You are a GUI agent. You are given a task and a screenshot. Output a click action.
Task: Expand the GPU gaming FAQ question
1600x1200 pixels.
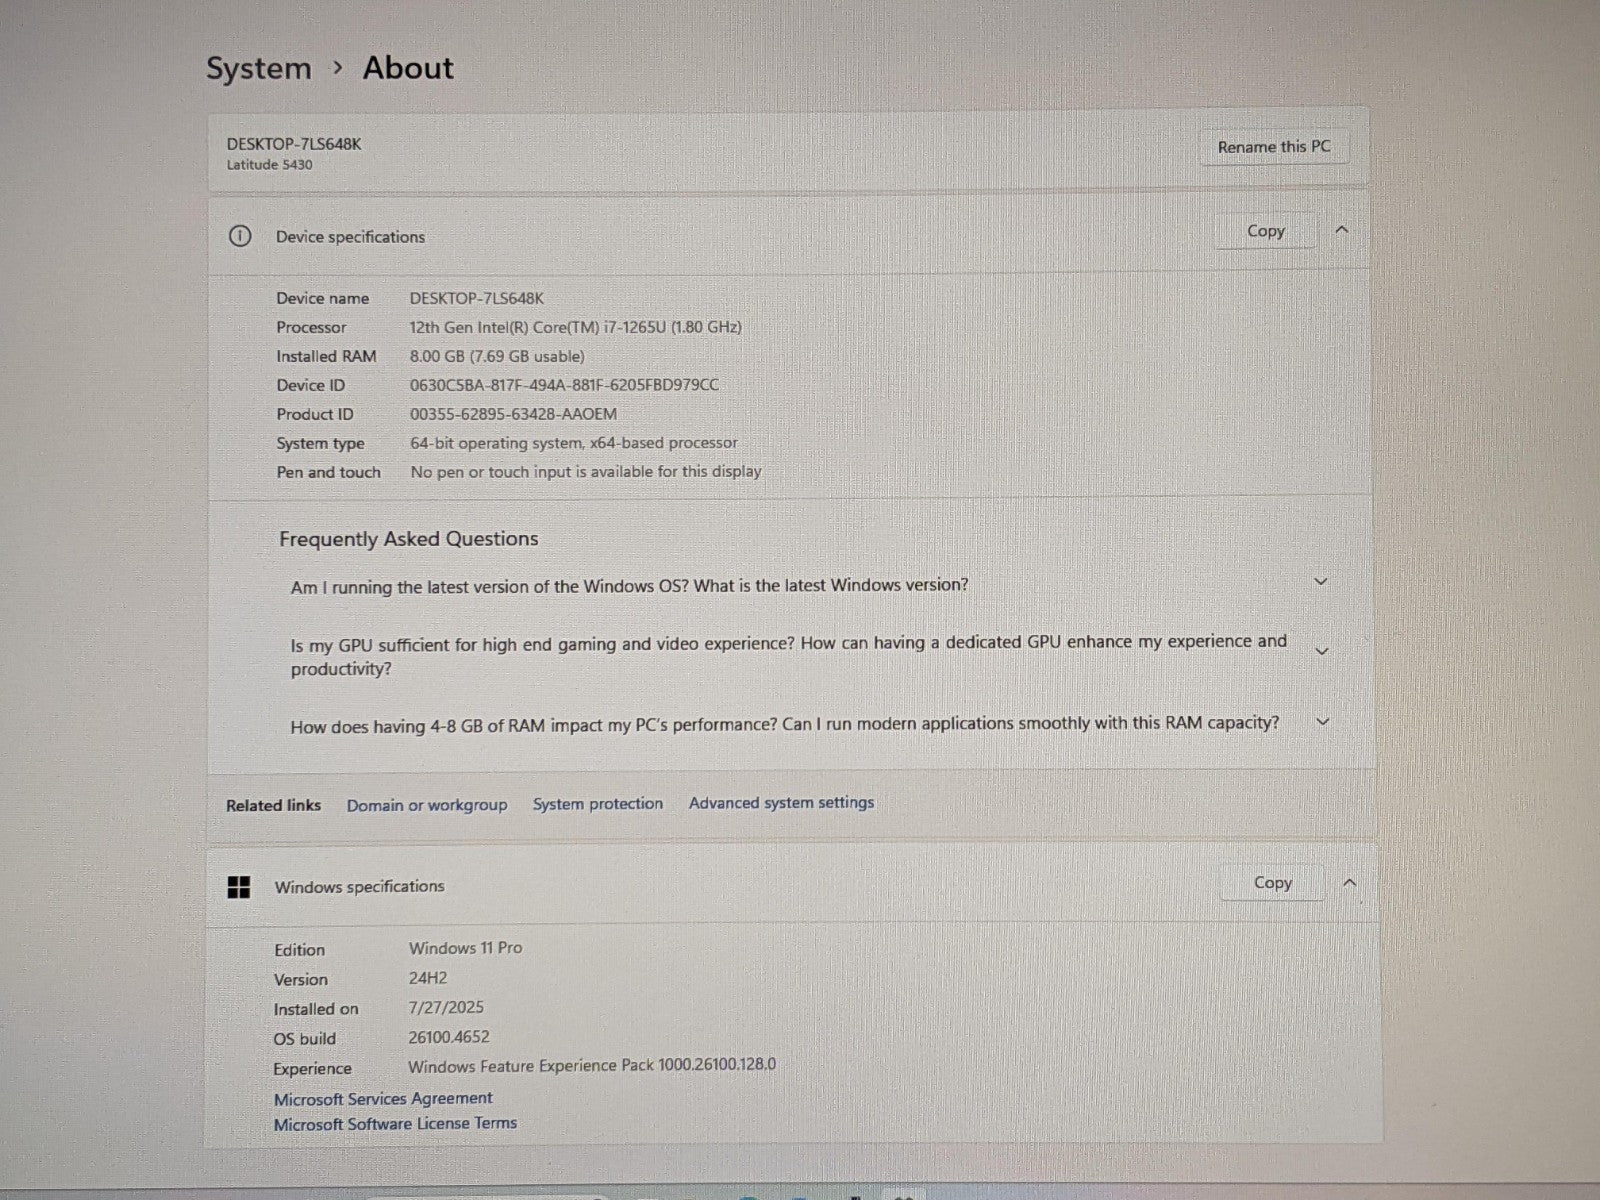click(x=1321, y=652)
